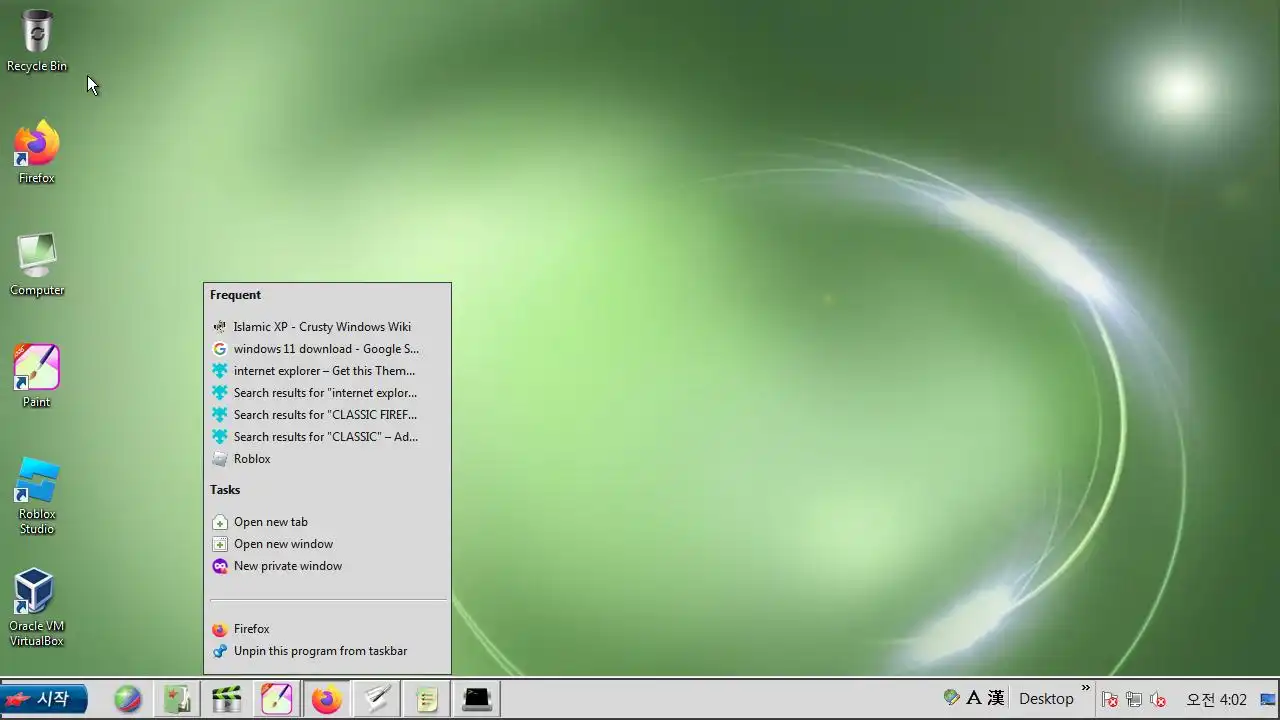
Task: Open 'Search results for "CLASSIC FIREF...' entry
Action: 327,415
